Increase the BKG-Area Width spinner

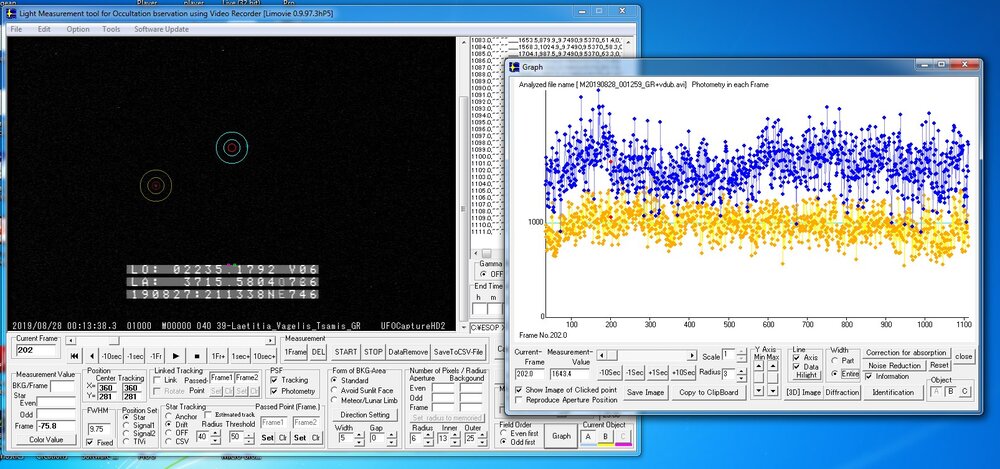tap(361, 433)
